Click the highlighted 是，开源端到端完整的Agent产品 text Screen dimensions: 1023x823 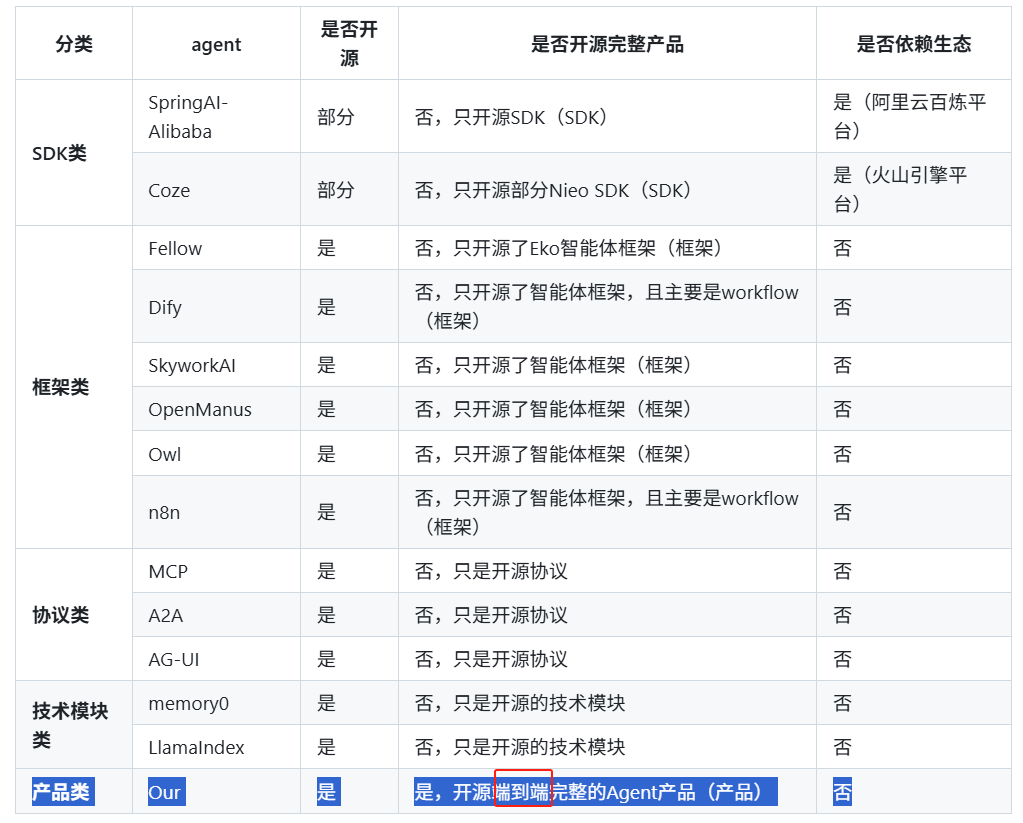pyautogui.click(x=596, y=792)
